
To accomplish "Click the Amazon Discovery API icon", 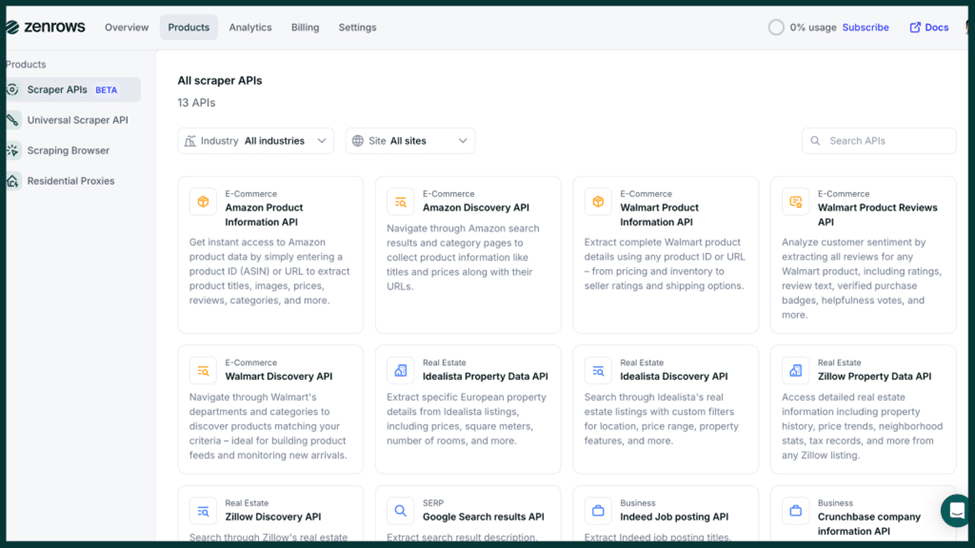I will (400, 202).
